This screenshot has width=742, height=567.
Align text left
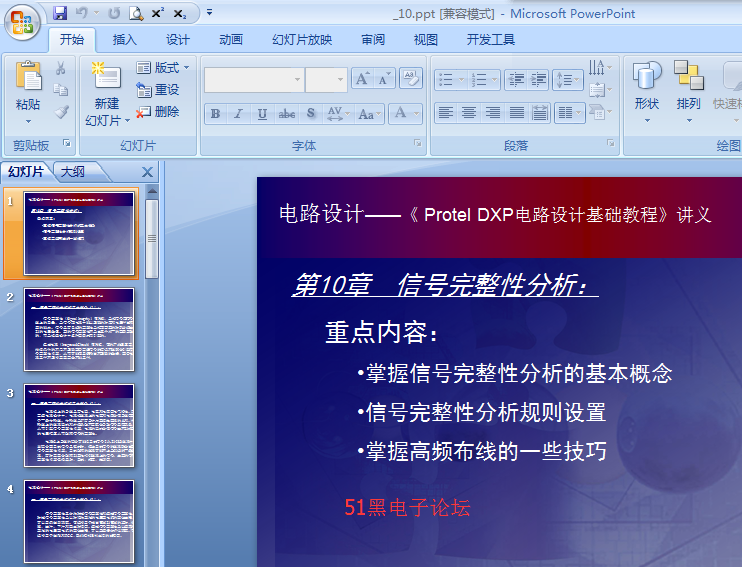(x=446, y=113)
